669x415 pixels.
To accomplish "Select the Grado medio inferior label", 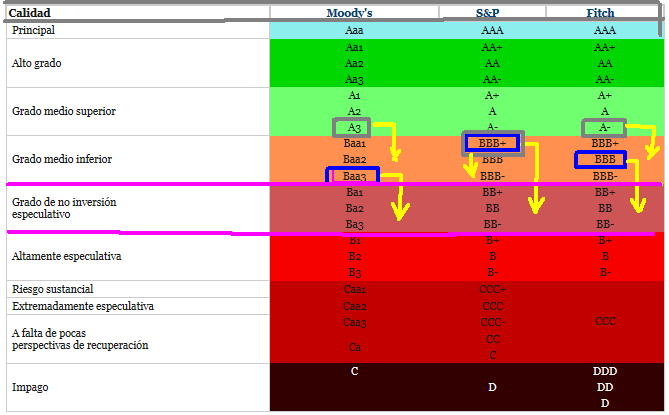I will [x=61, y=160].
